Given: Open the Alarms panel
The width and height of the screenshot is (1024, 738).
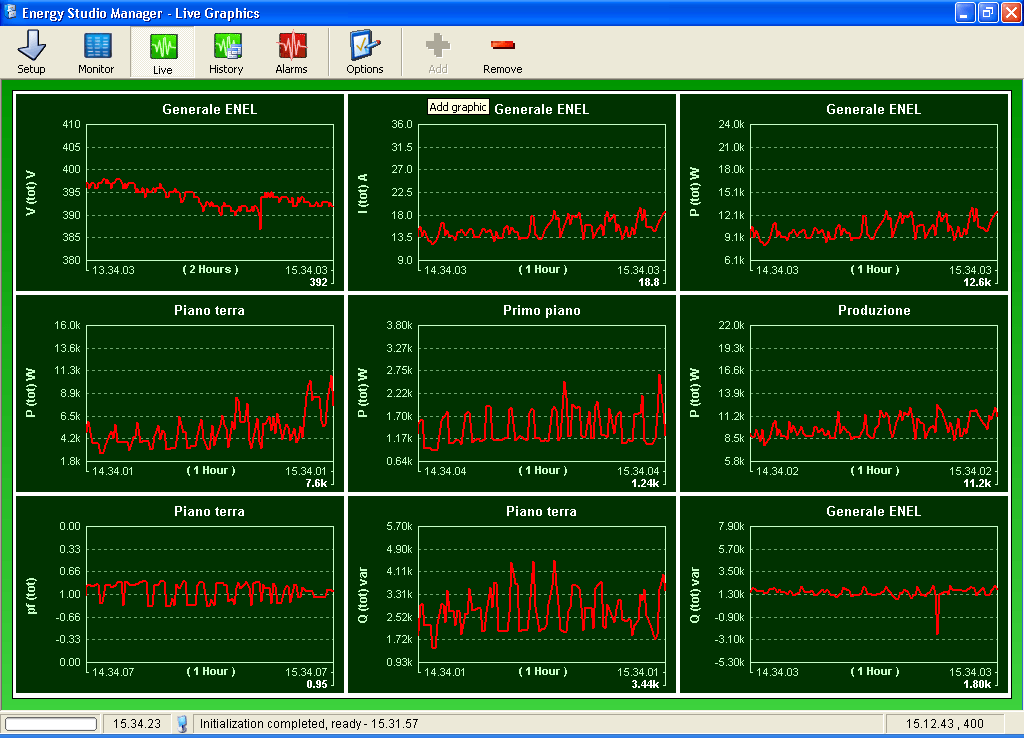Looking at the screenshot, I should pos(291,52).
